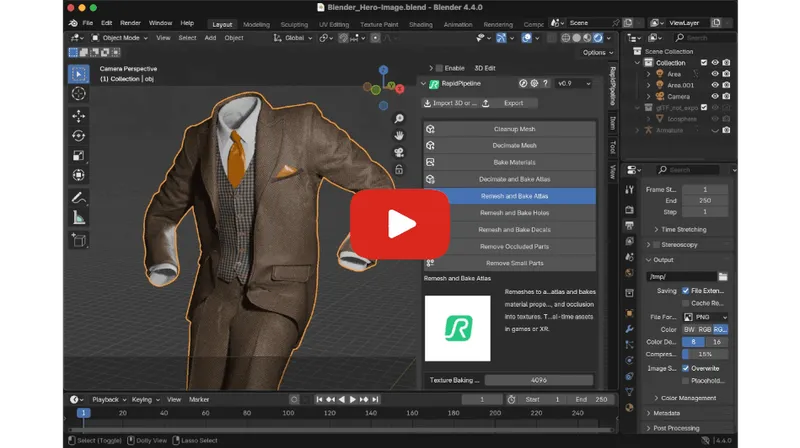Select the Select Box tool
800x448 pixels.
[x=79, y=74]
